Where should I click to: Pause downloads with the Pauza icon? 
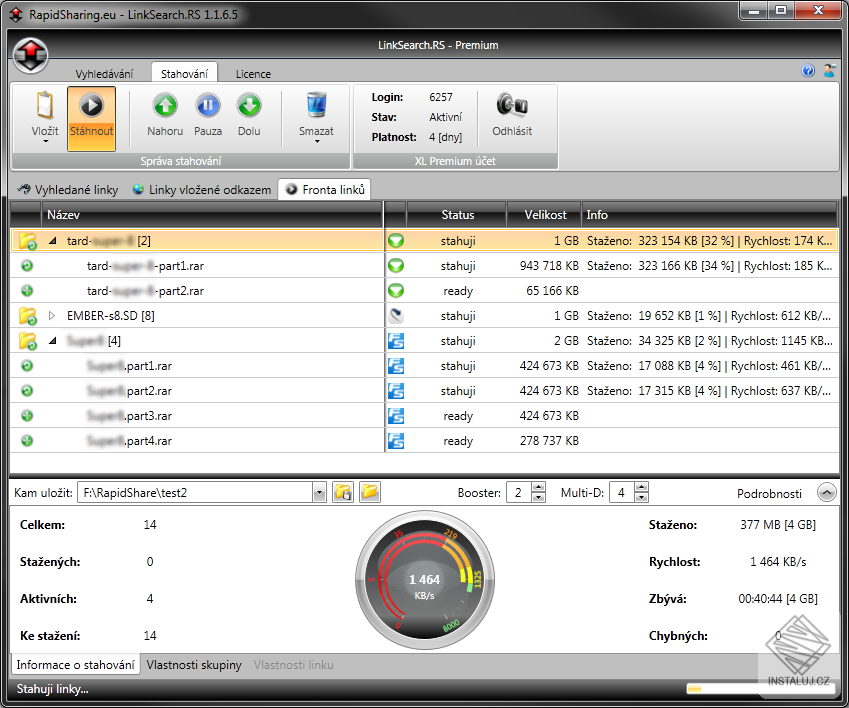tap(208, 106)
